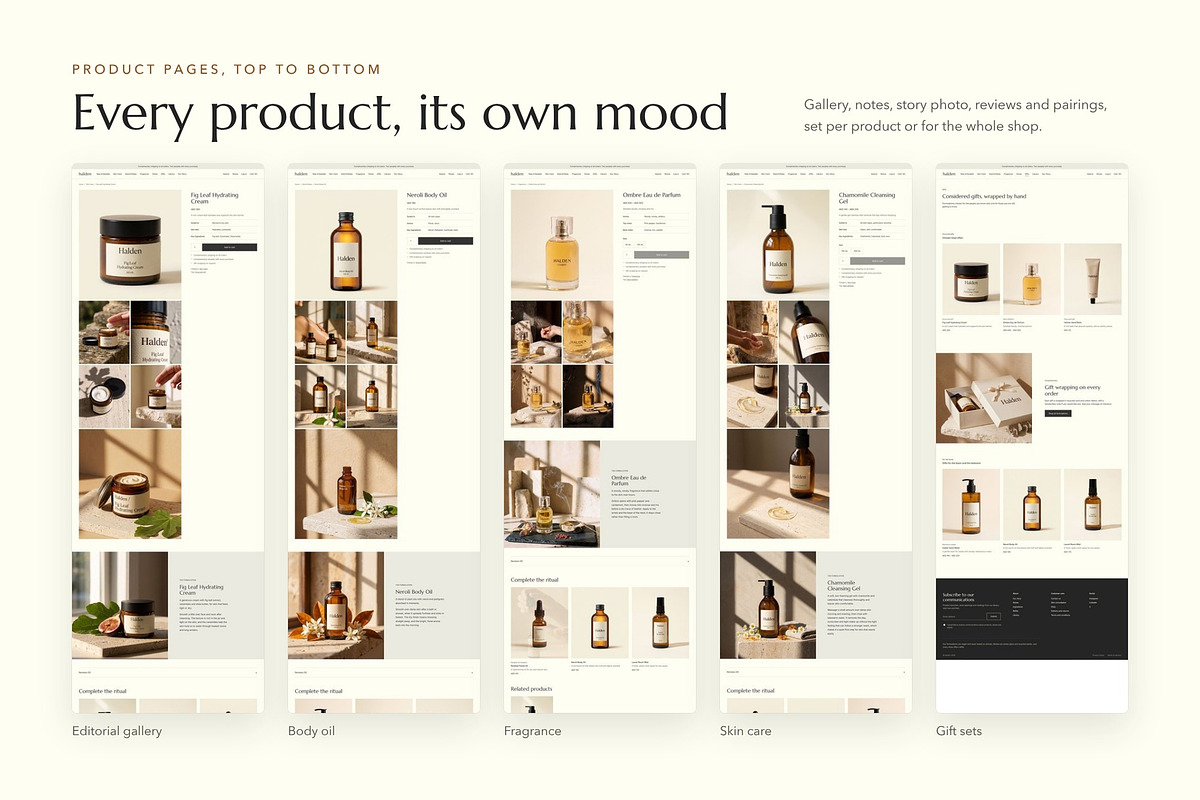Open the halden logo on the Skin care page

pyautogui.click(x=732, y=173)
